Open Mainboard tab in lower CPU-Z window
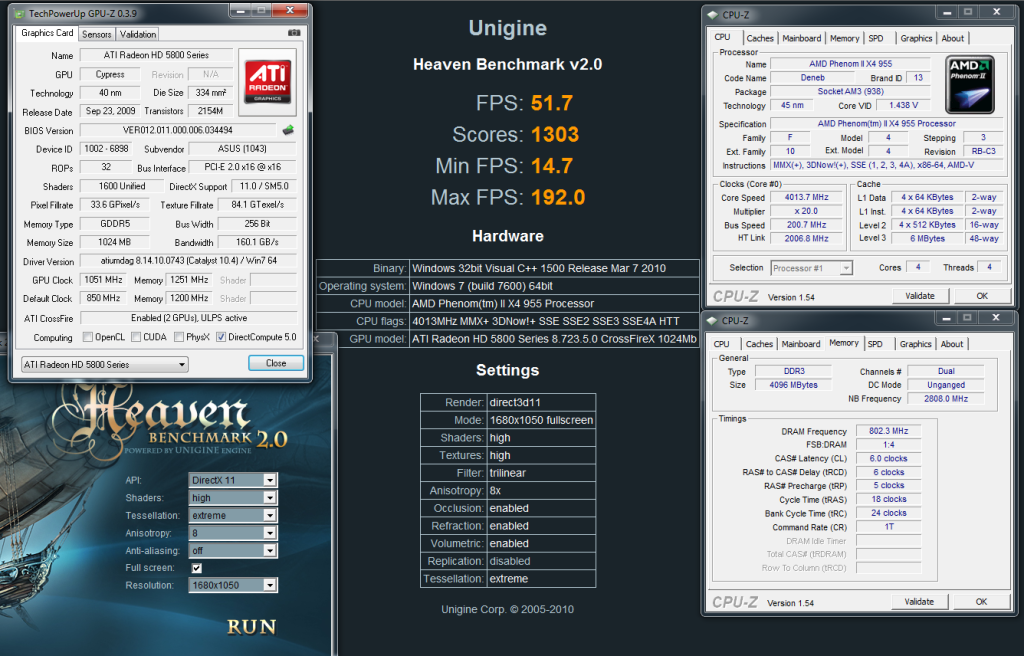 click(801, 344)
